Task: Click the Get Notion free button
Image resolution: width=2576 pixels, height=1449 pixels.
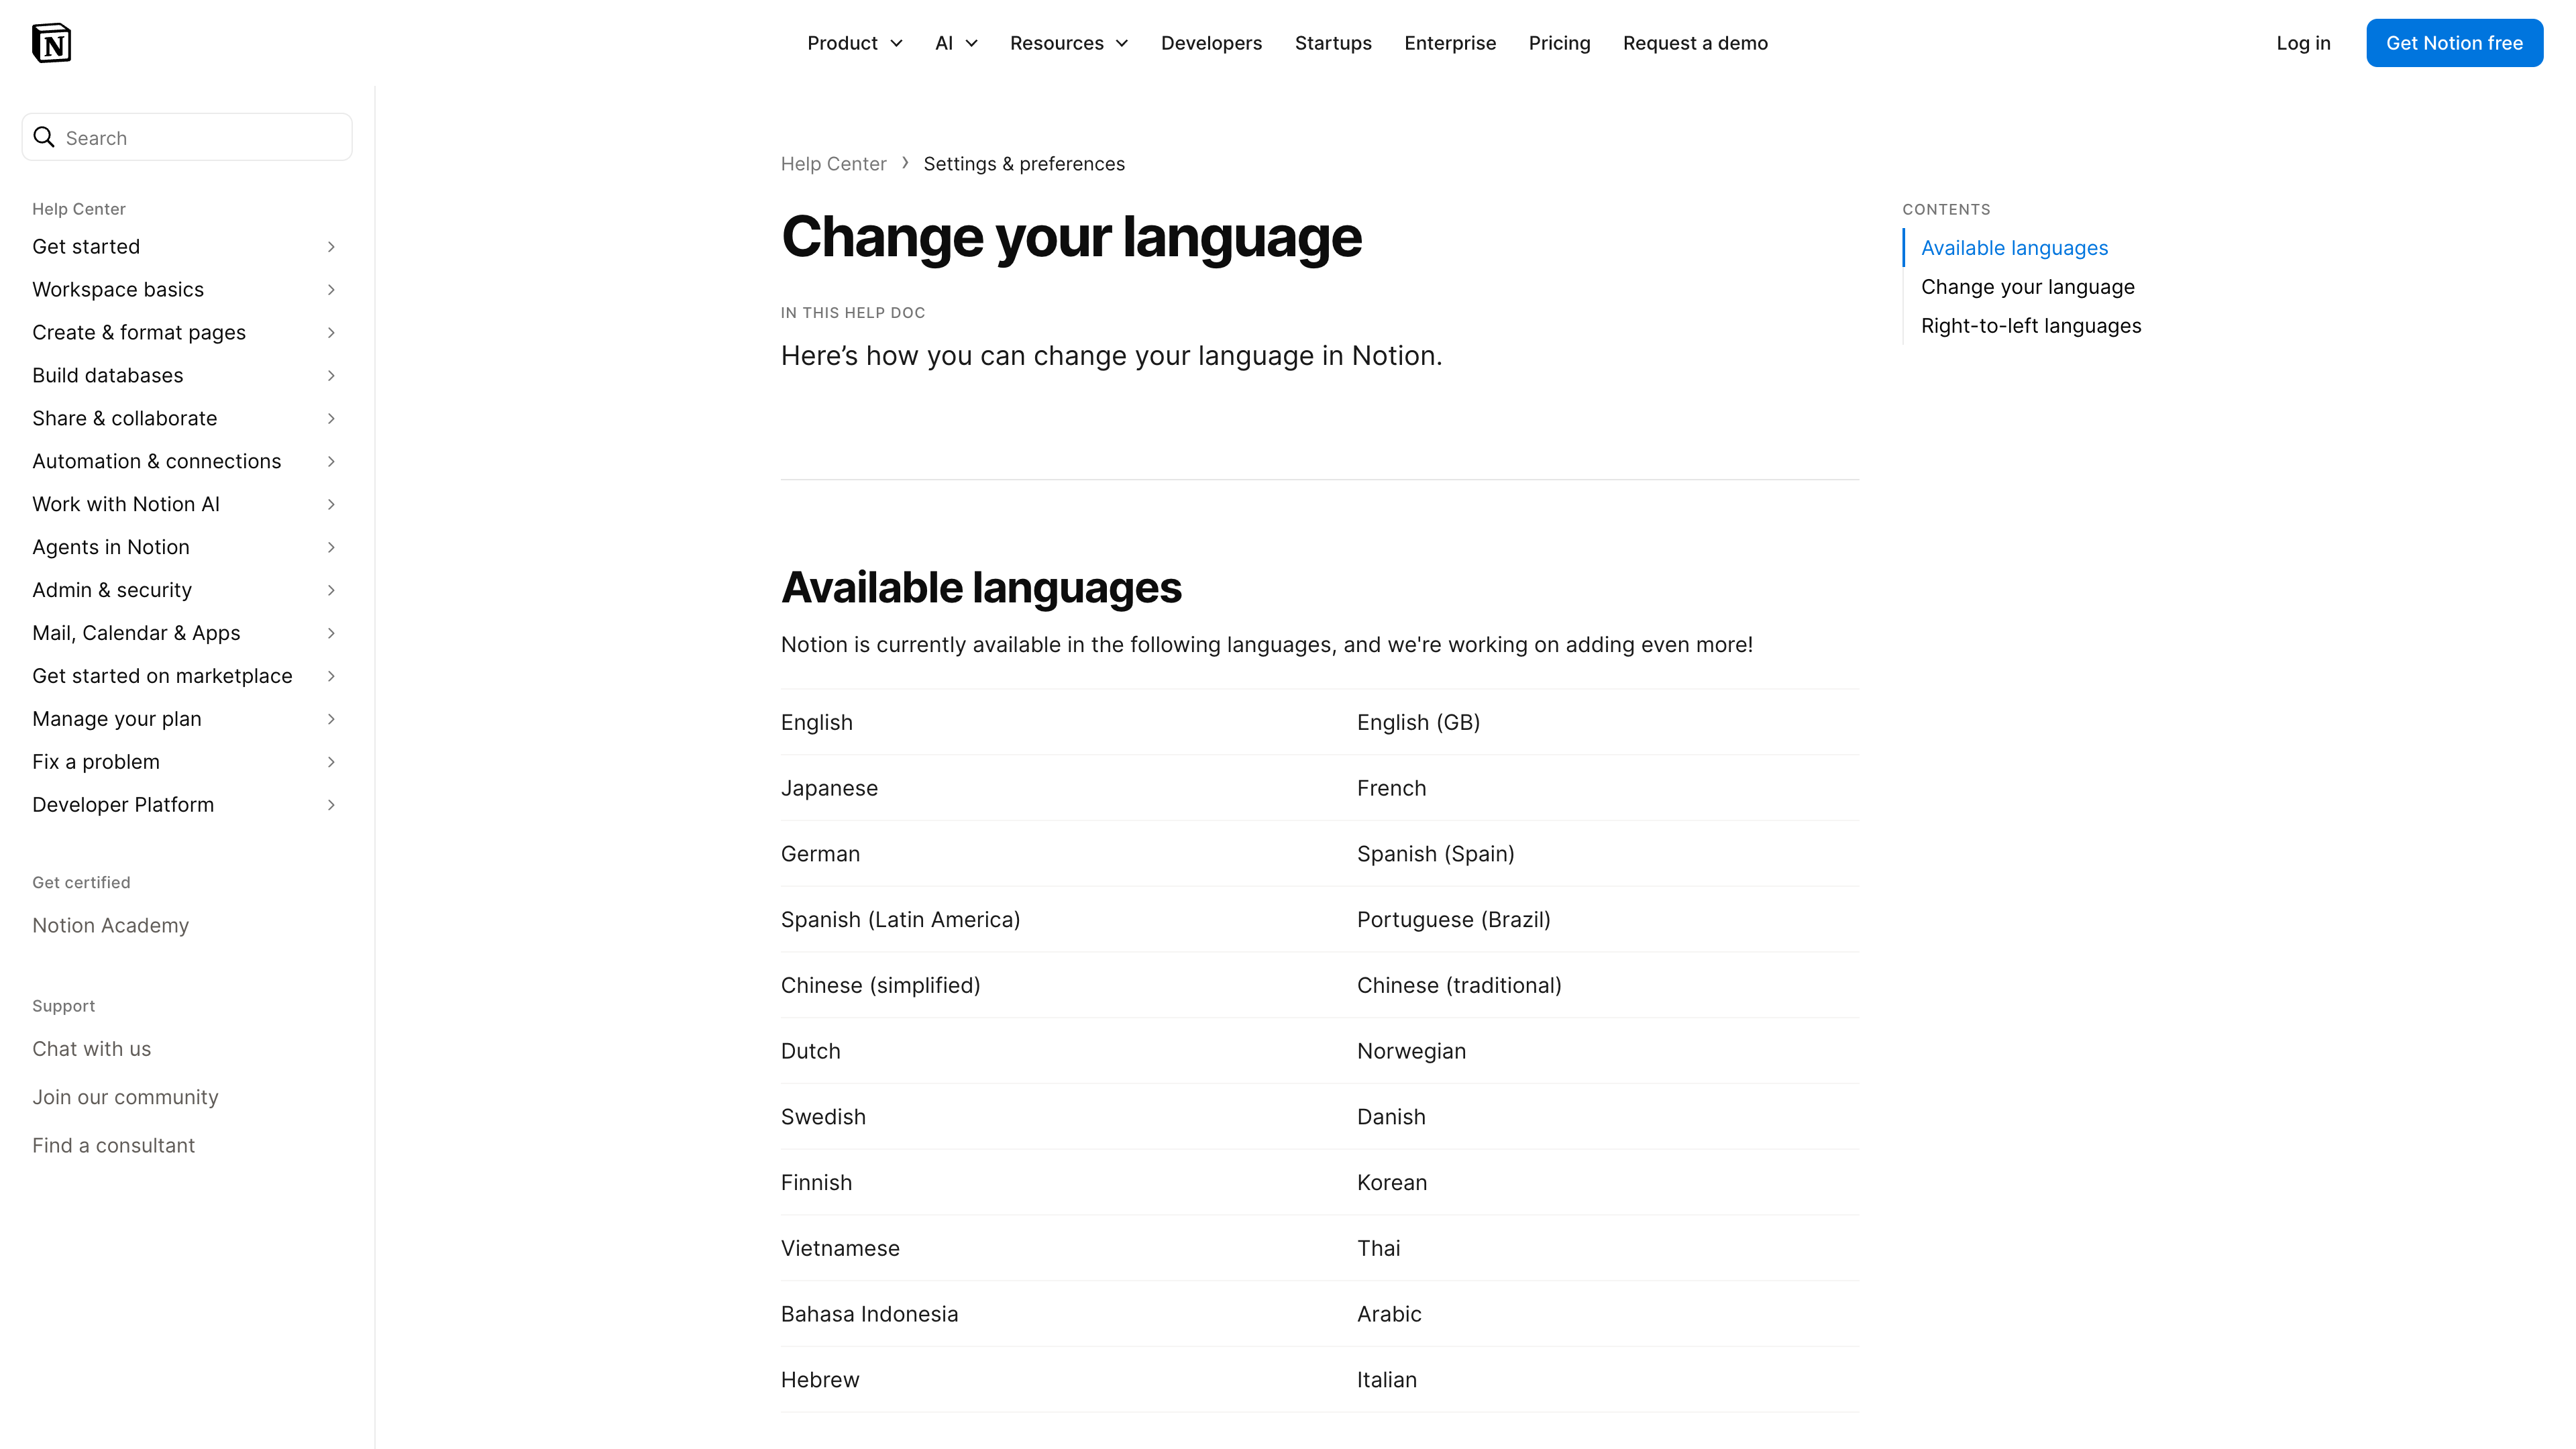Action: (2454, 43)
